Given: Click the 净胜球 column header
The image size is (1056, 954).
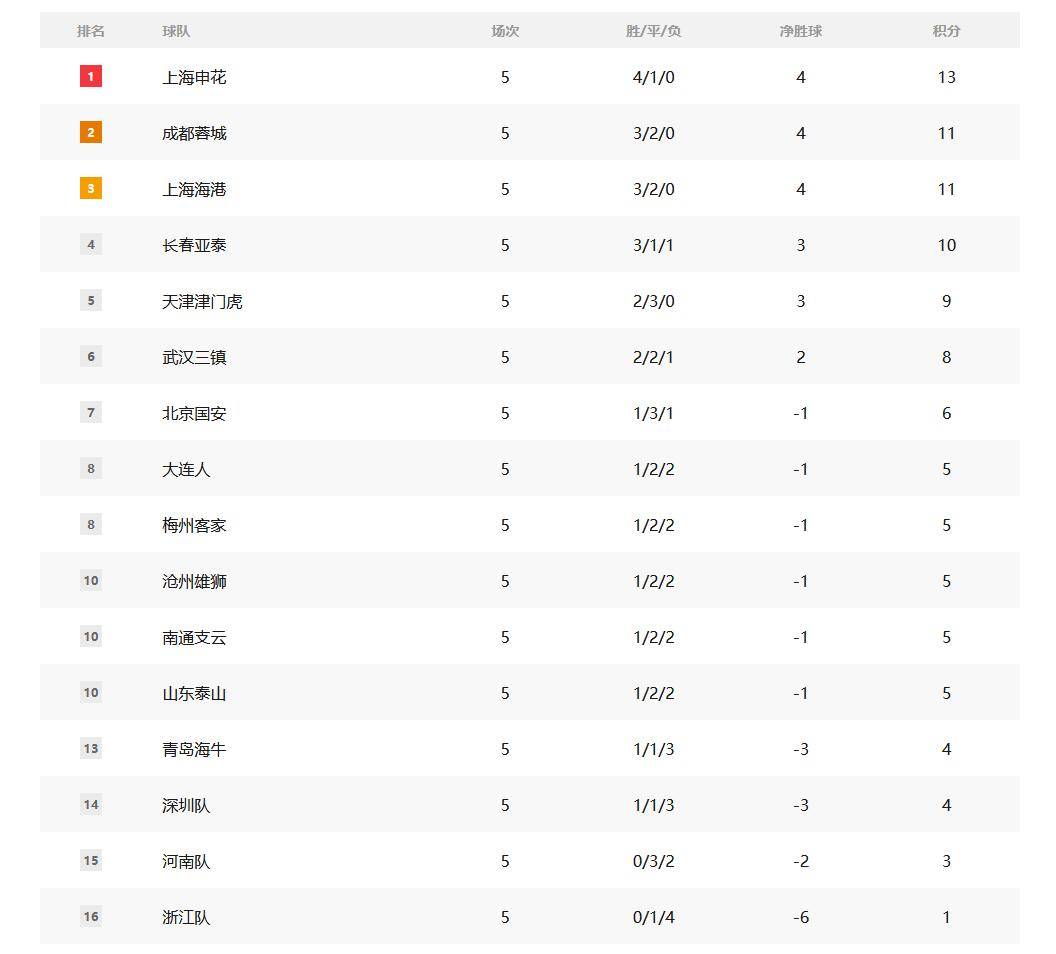Looking at the screenshot, I should 801,31.
